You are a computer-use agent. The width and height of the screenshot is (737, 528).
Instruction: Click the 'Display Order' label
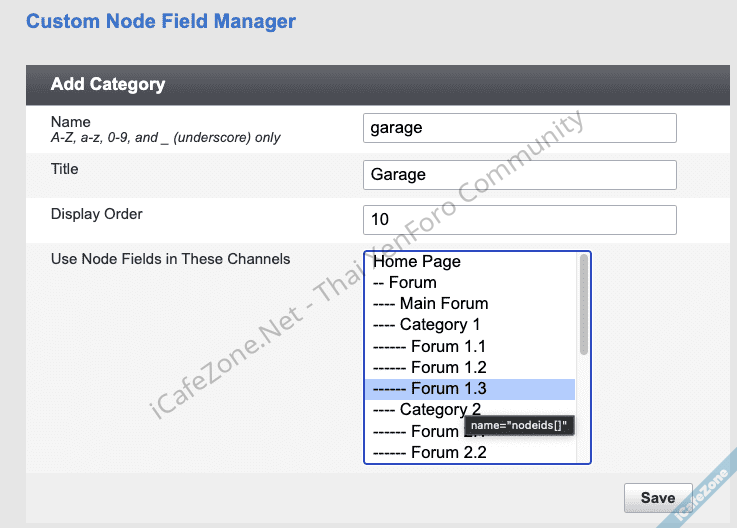(x=97, y=214)
